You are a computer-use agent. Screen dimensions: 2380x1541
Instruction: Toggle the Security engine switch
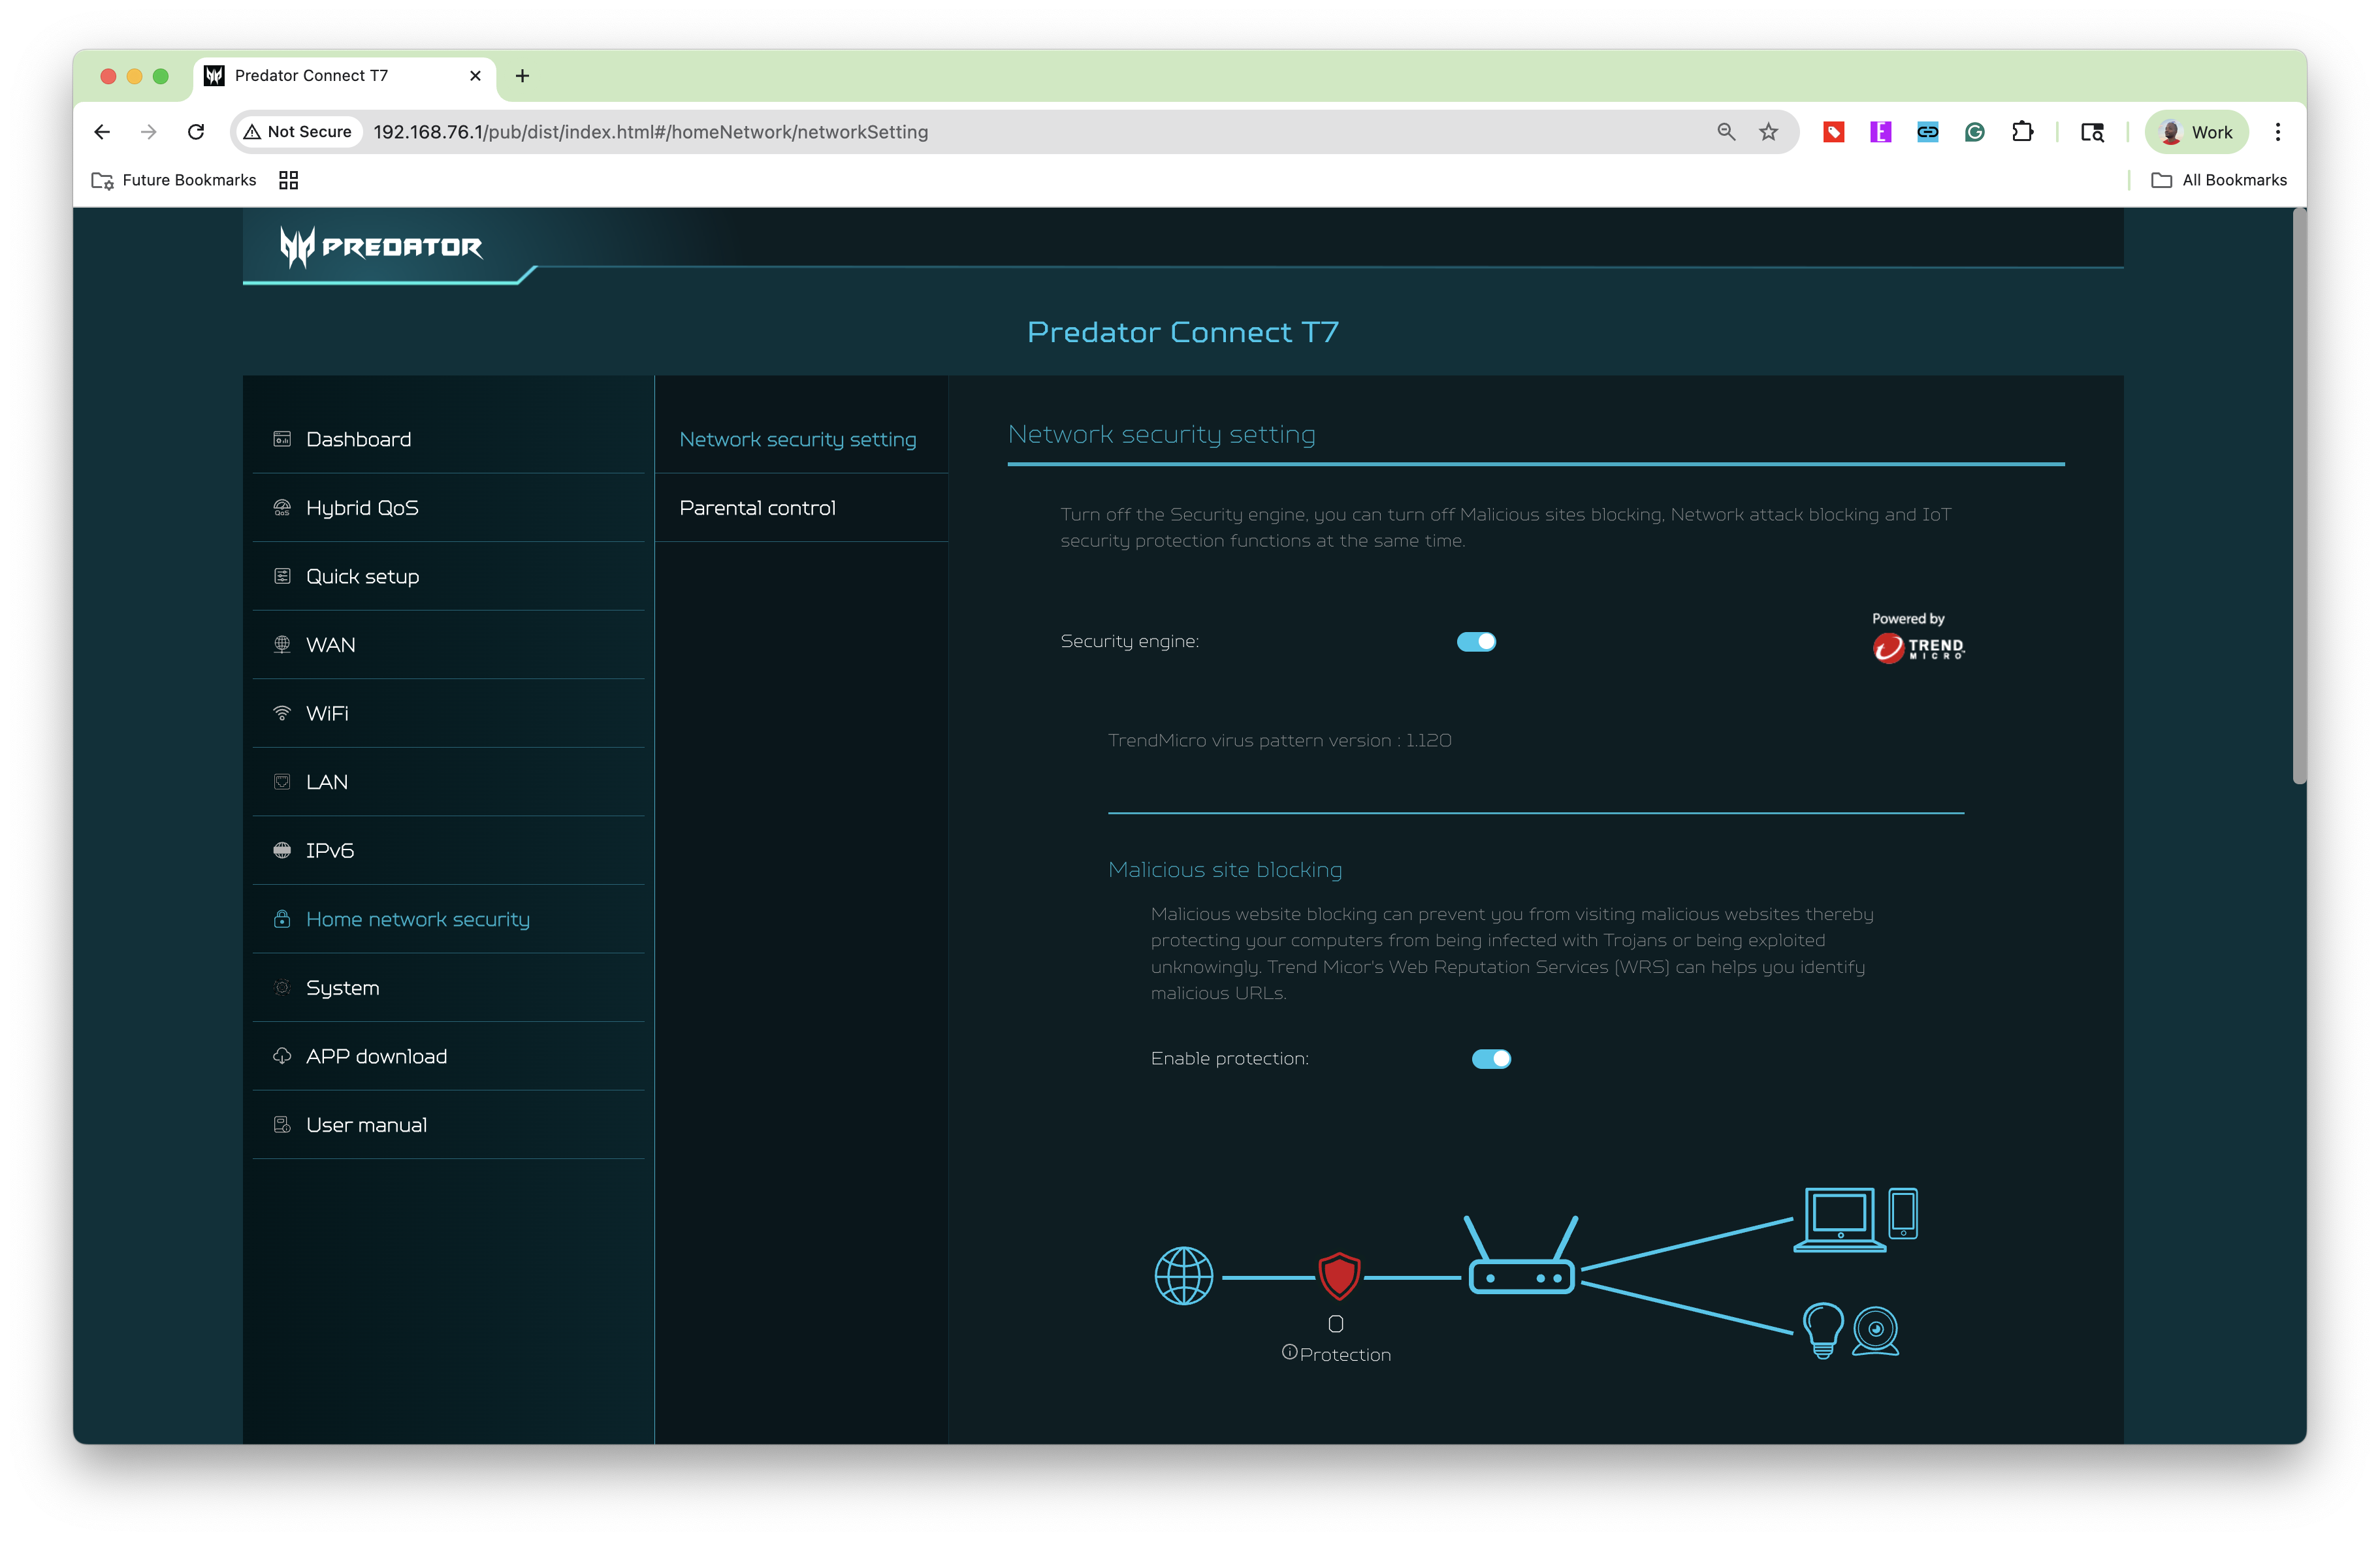point(1476,642)
